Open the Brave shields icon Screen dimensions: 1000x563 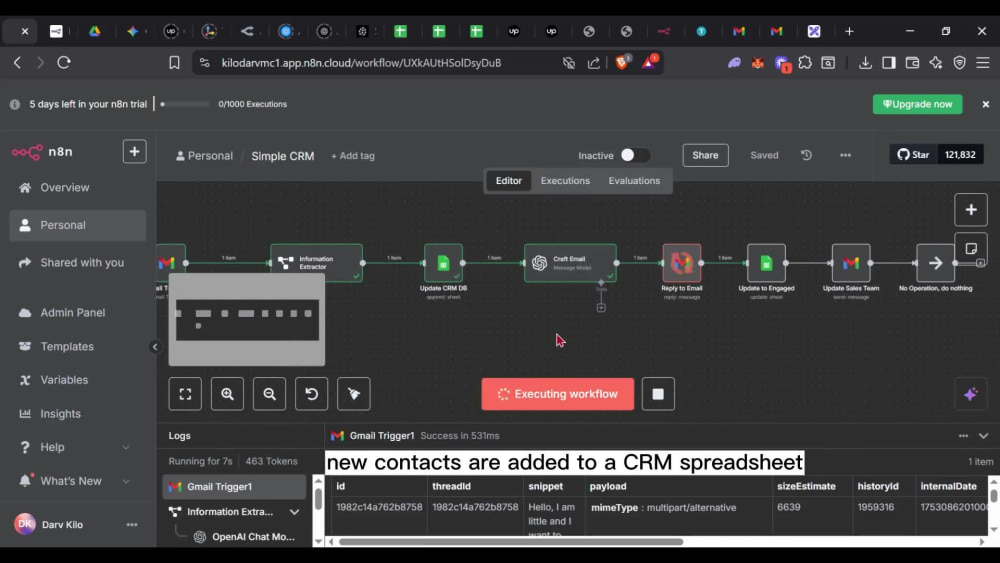[622, 62]
